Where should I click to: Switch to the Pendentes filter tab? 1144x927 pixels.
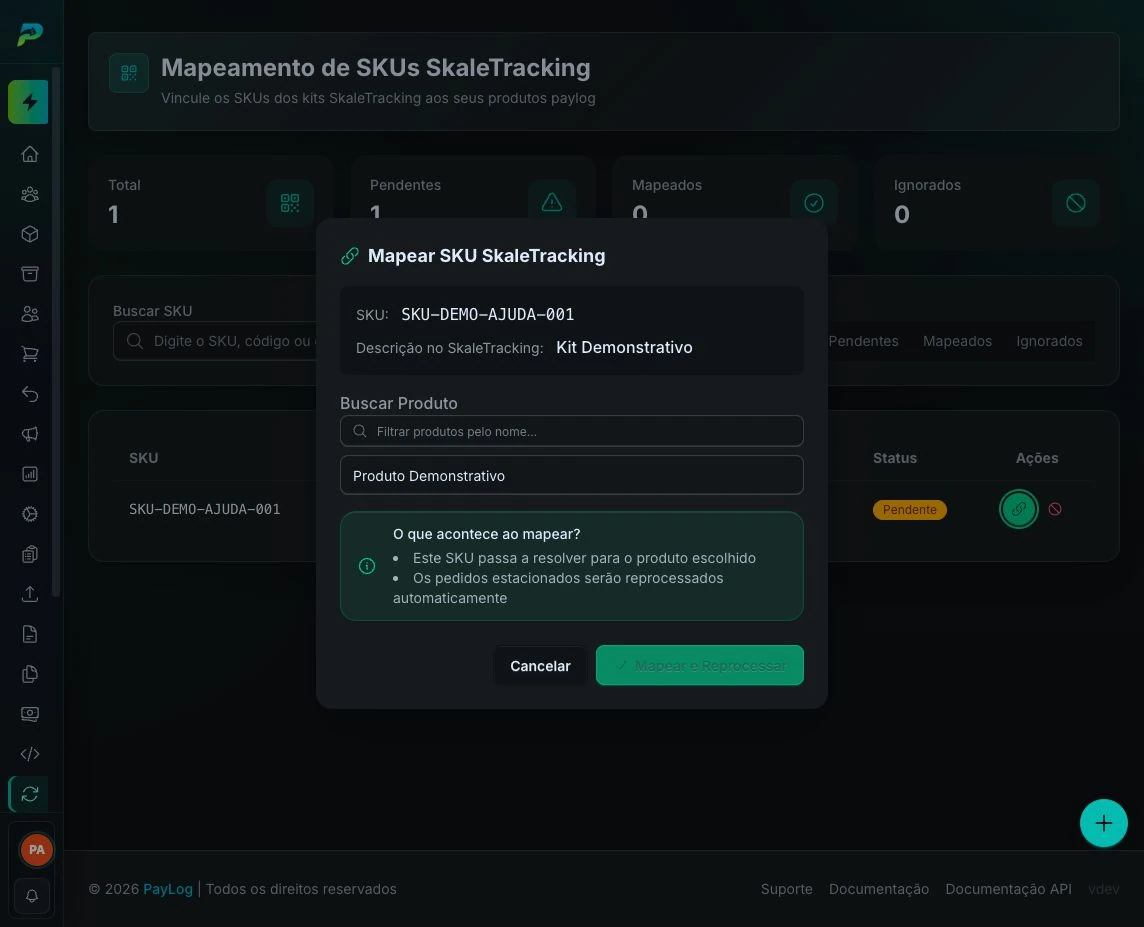coord(863,341)
